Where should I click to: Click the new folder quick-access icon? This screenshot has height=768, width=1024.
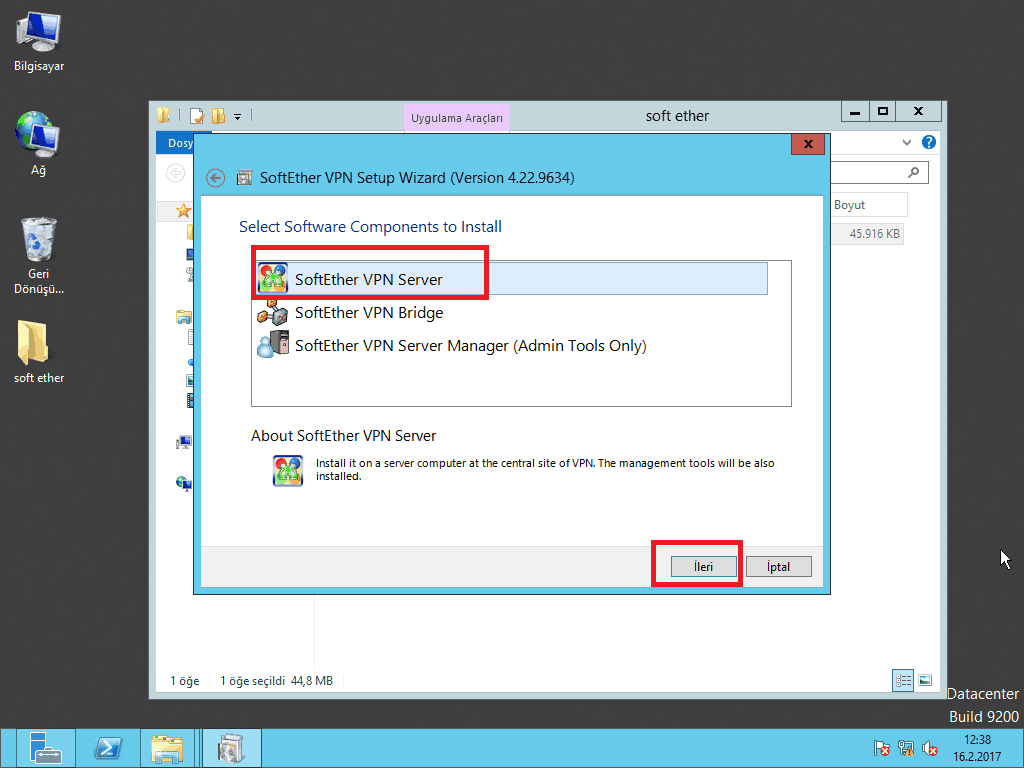[218, 116]
